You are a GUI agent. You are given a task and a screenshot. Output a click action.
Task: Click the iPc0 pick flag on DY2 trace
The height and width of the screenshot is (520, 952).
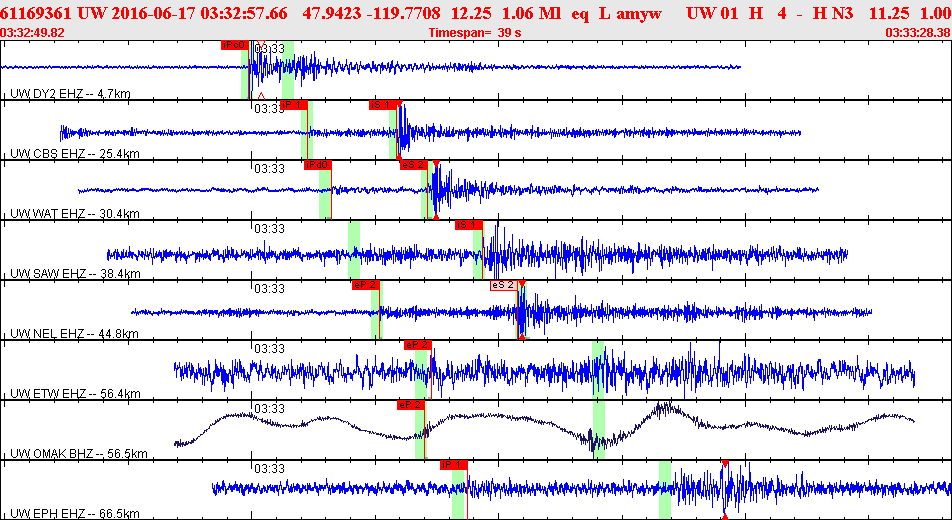[234, 45]
